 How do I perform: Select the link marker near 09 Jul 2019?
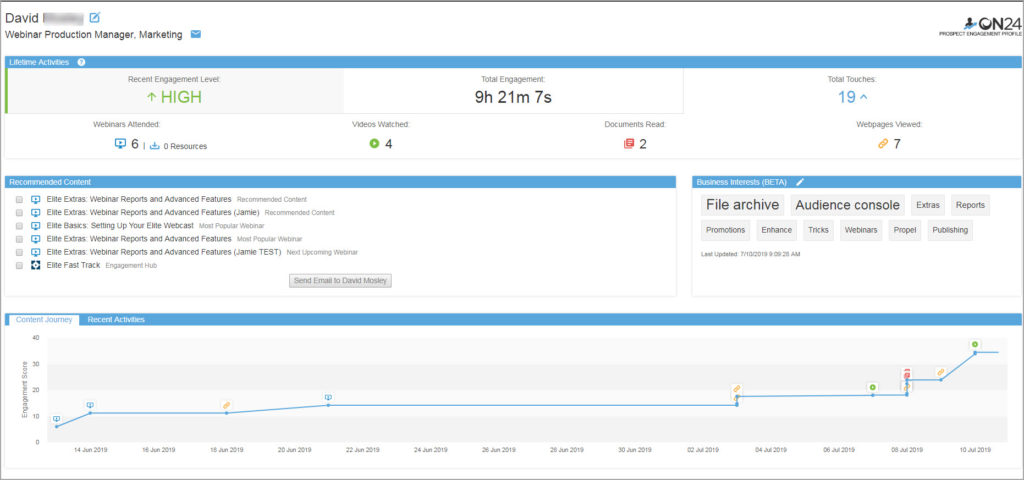tap(940, 372)
